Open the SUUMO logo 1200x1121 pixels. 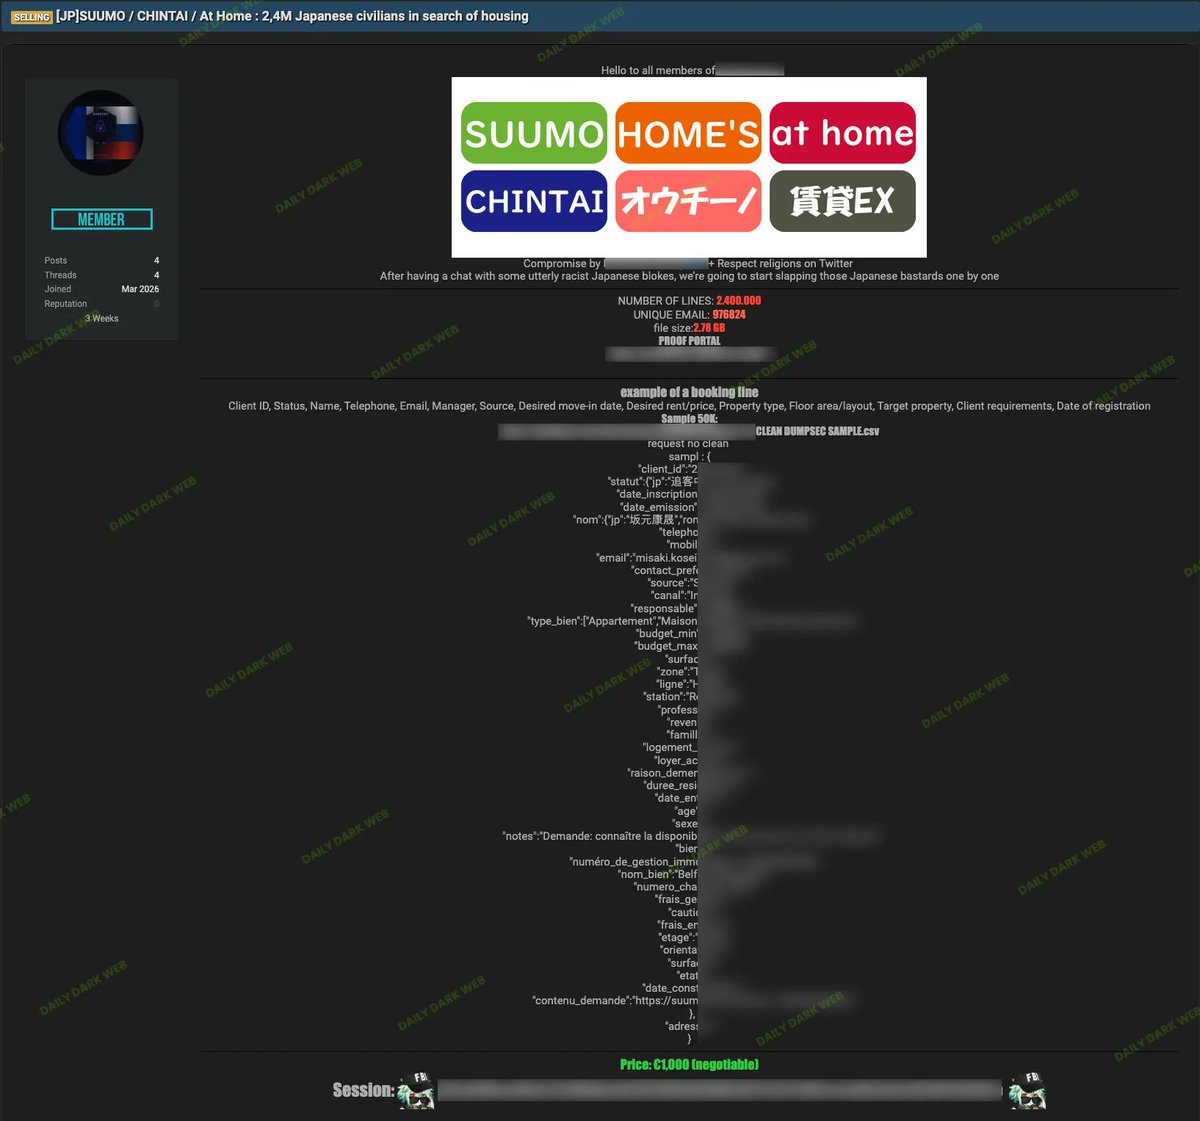coord(533,132)
